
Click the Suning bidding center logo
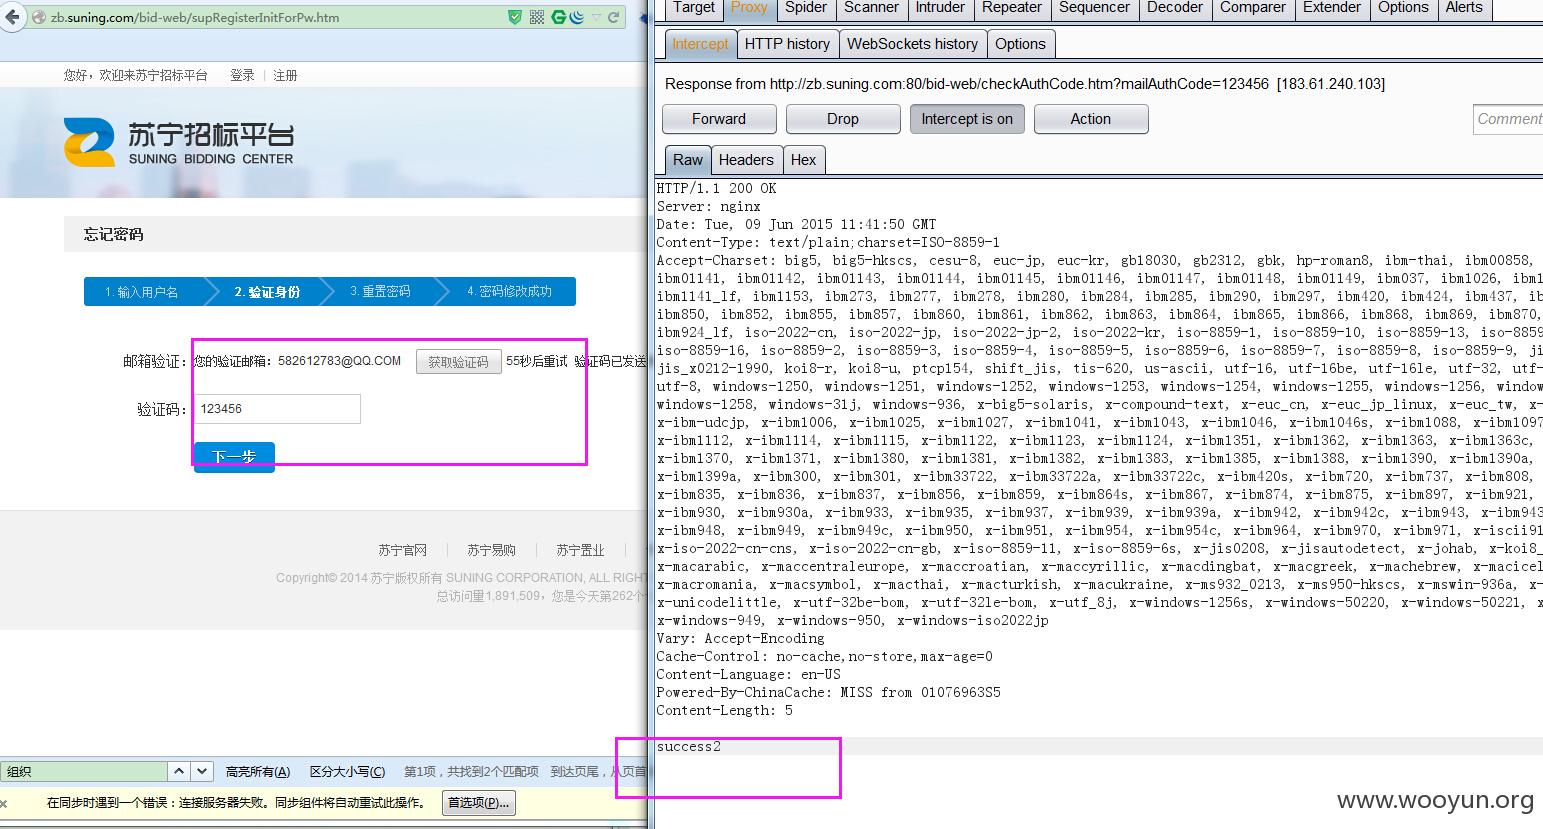179,142
